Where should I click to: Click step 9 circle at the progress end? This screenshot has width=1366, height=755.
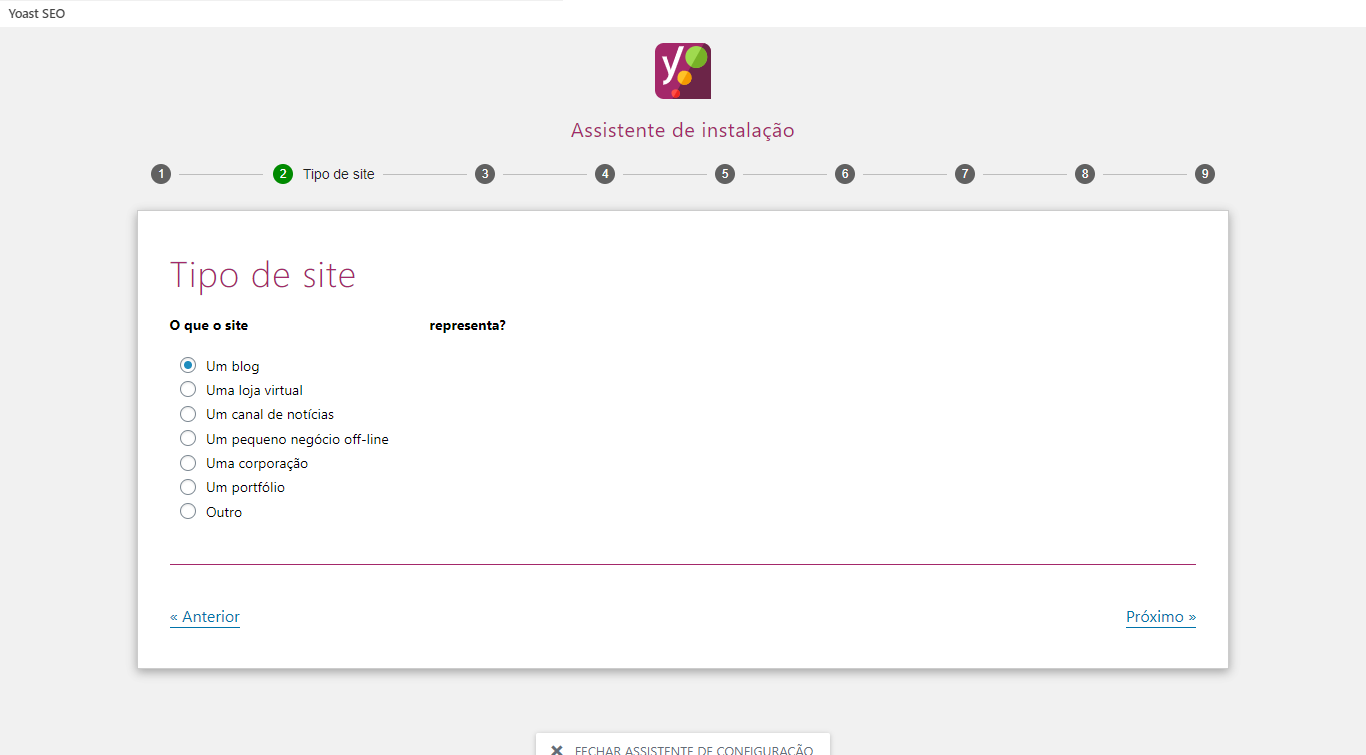(1205, 173)
